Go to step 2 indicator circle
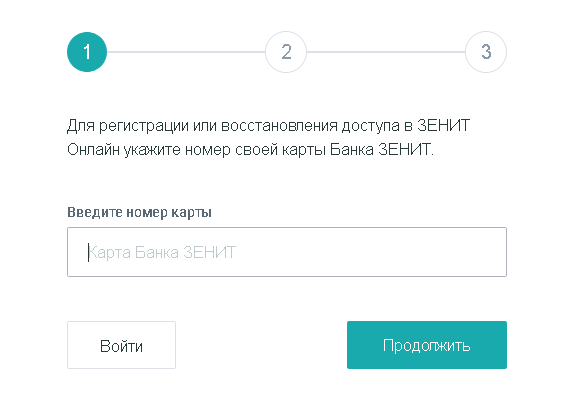This screenshot has height=402, width=579. point(286,52)
